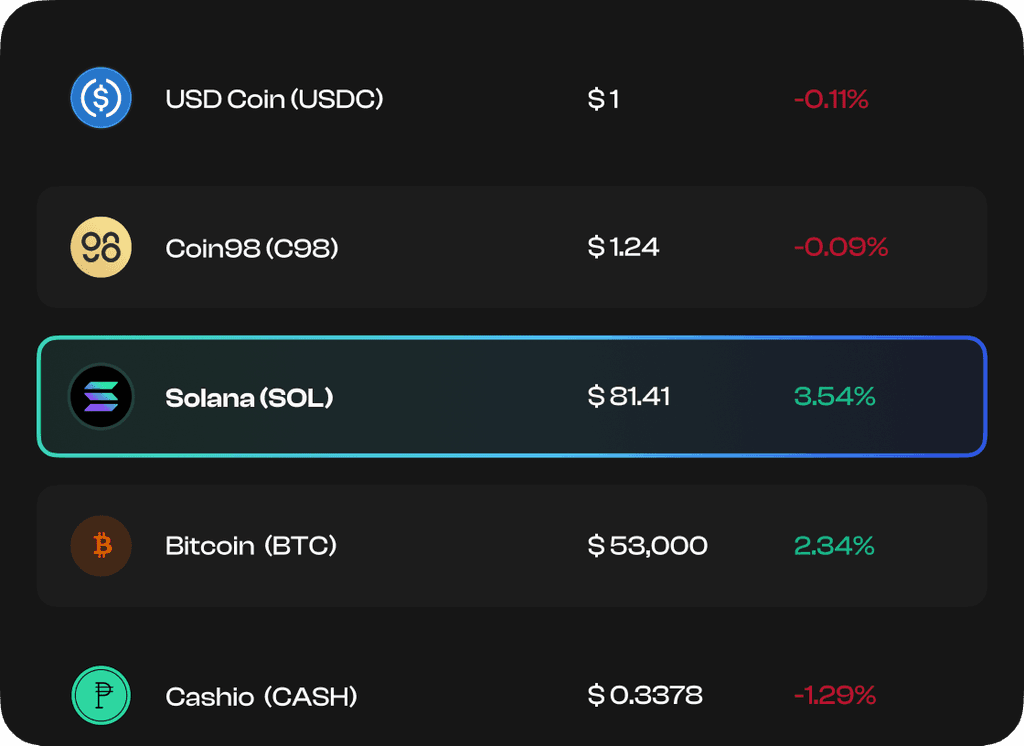Open the Cashio (CASH) name label
The width and height of the screenshot is (1024, 746).
click(x=261, y=696)
